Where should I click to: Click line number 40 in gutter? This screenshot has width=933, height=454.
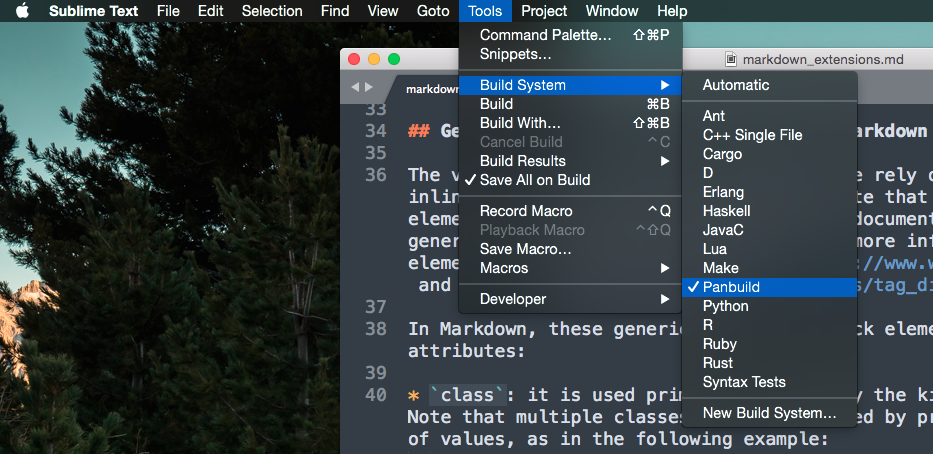375,395
